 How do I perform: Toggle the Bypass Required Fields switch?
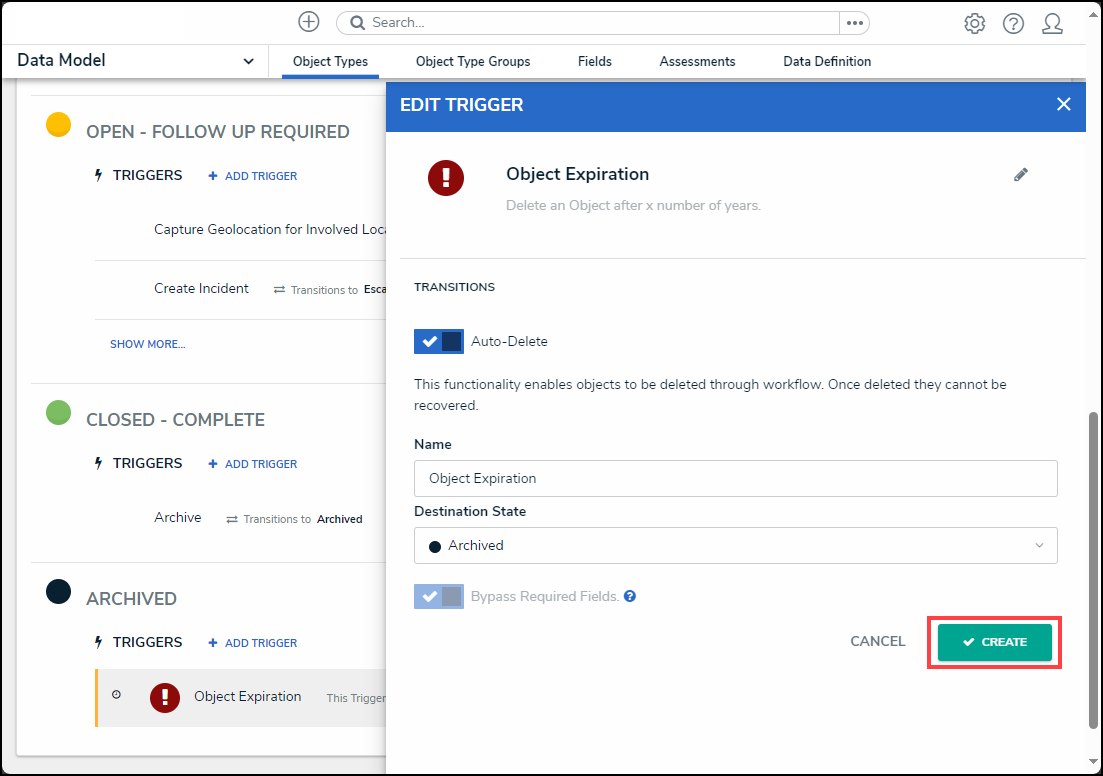439,596
